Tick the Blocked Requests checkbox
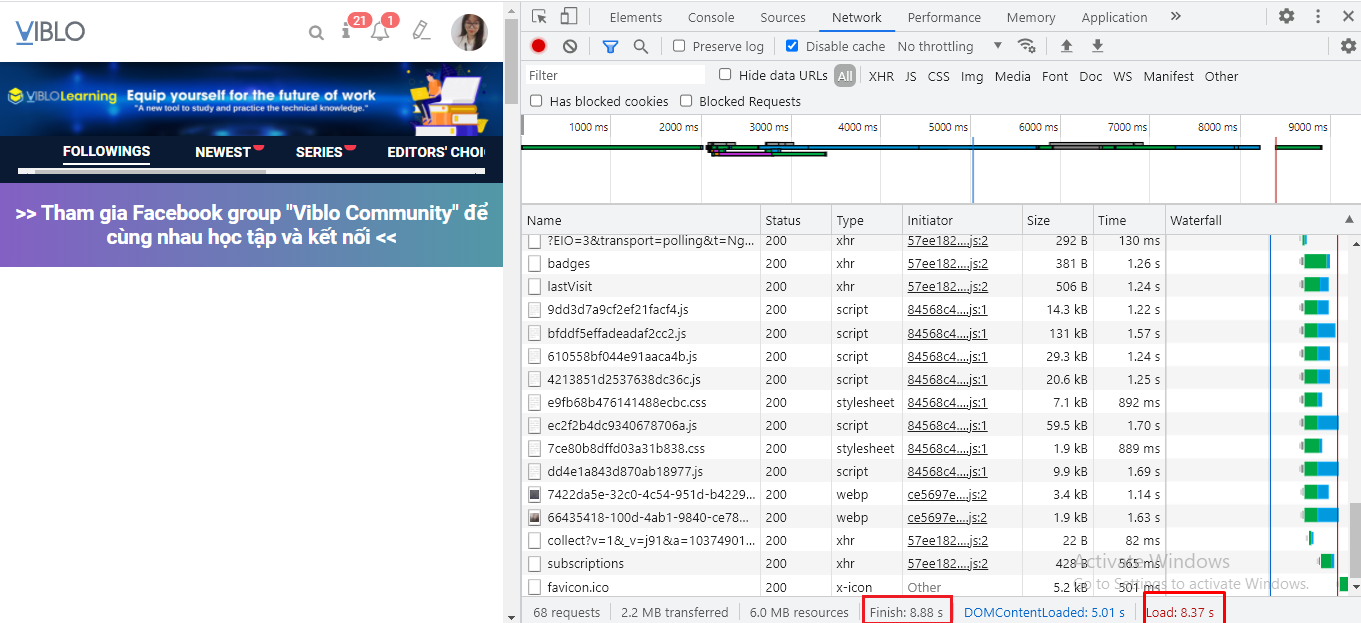This screenshot has height=623, width=1361. pyautogui.click(x=686, y=101)
